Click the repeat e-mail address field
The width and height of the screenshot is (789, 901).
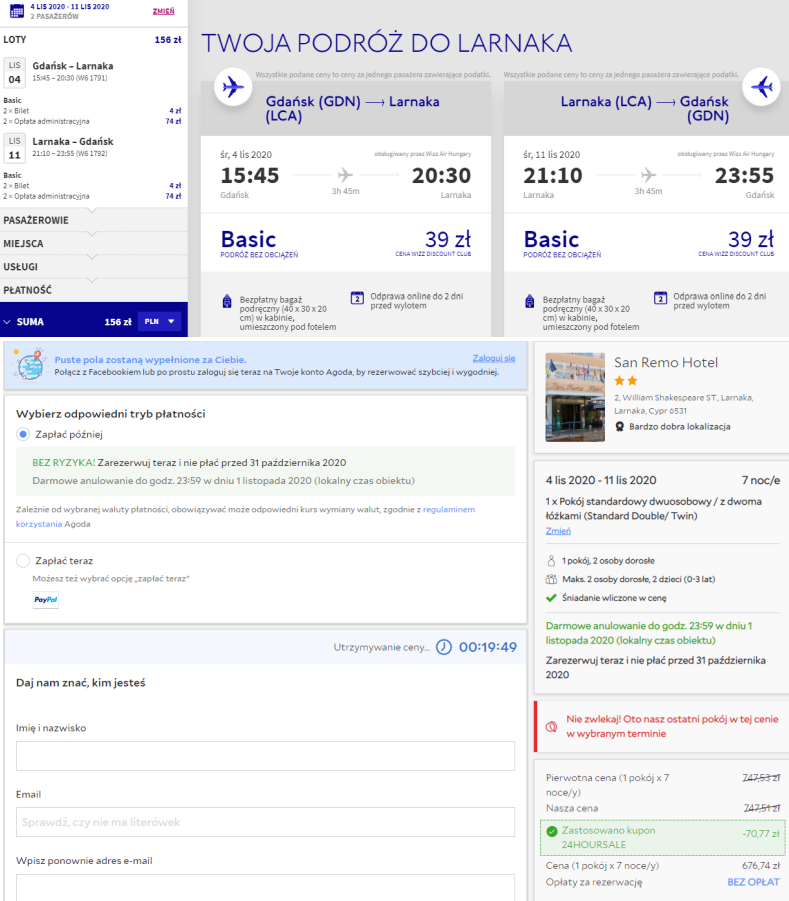265,888
